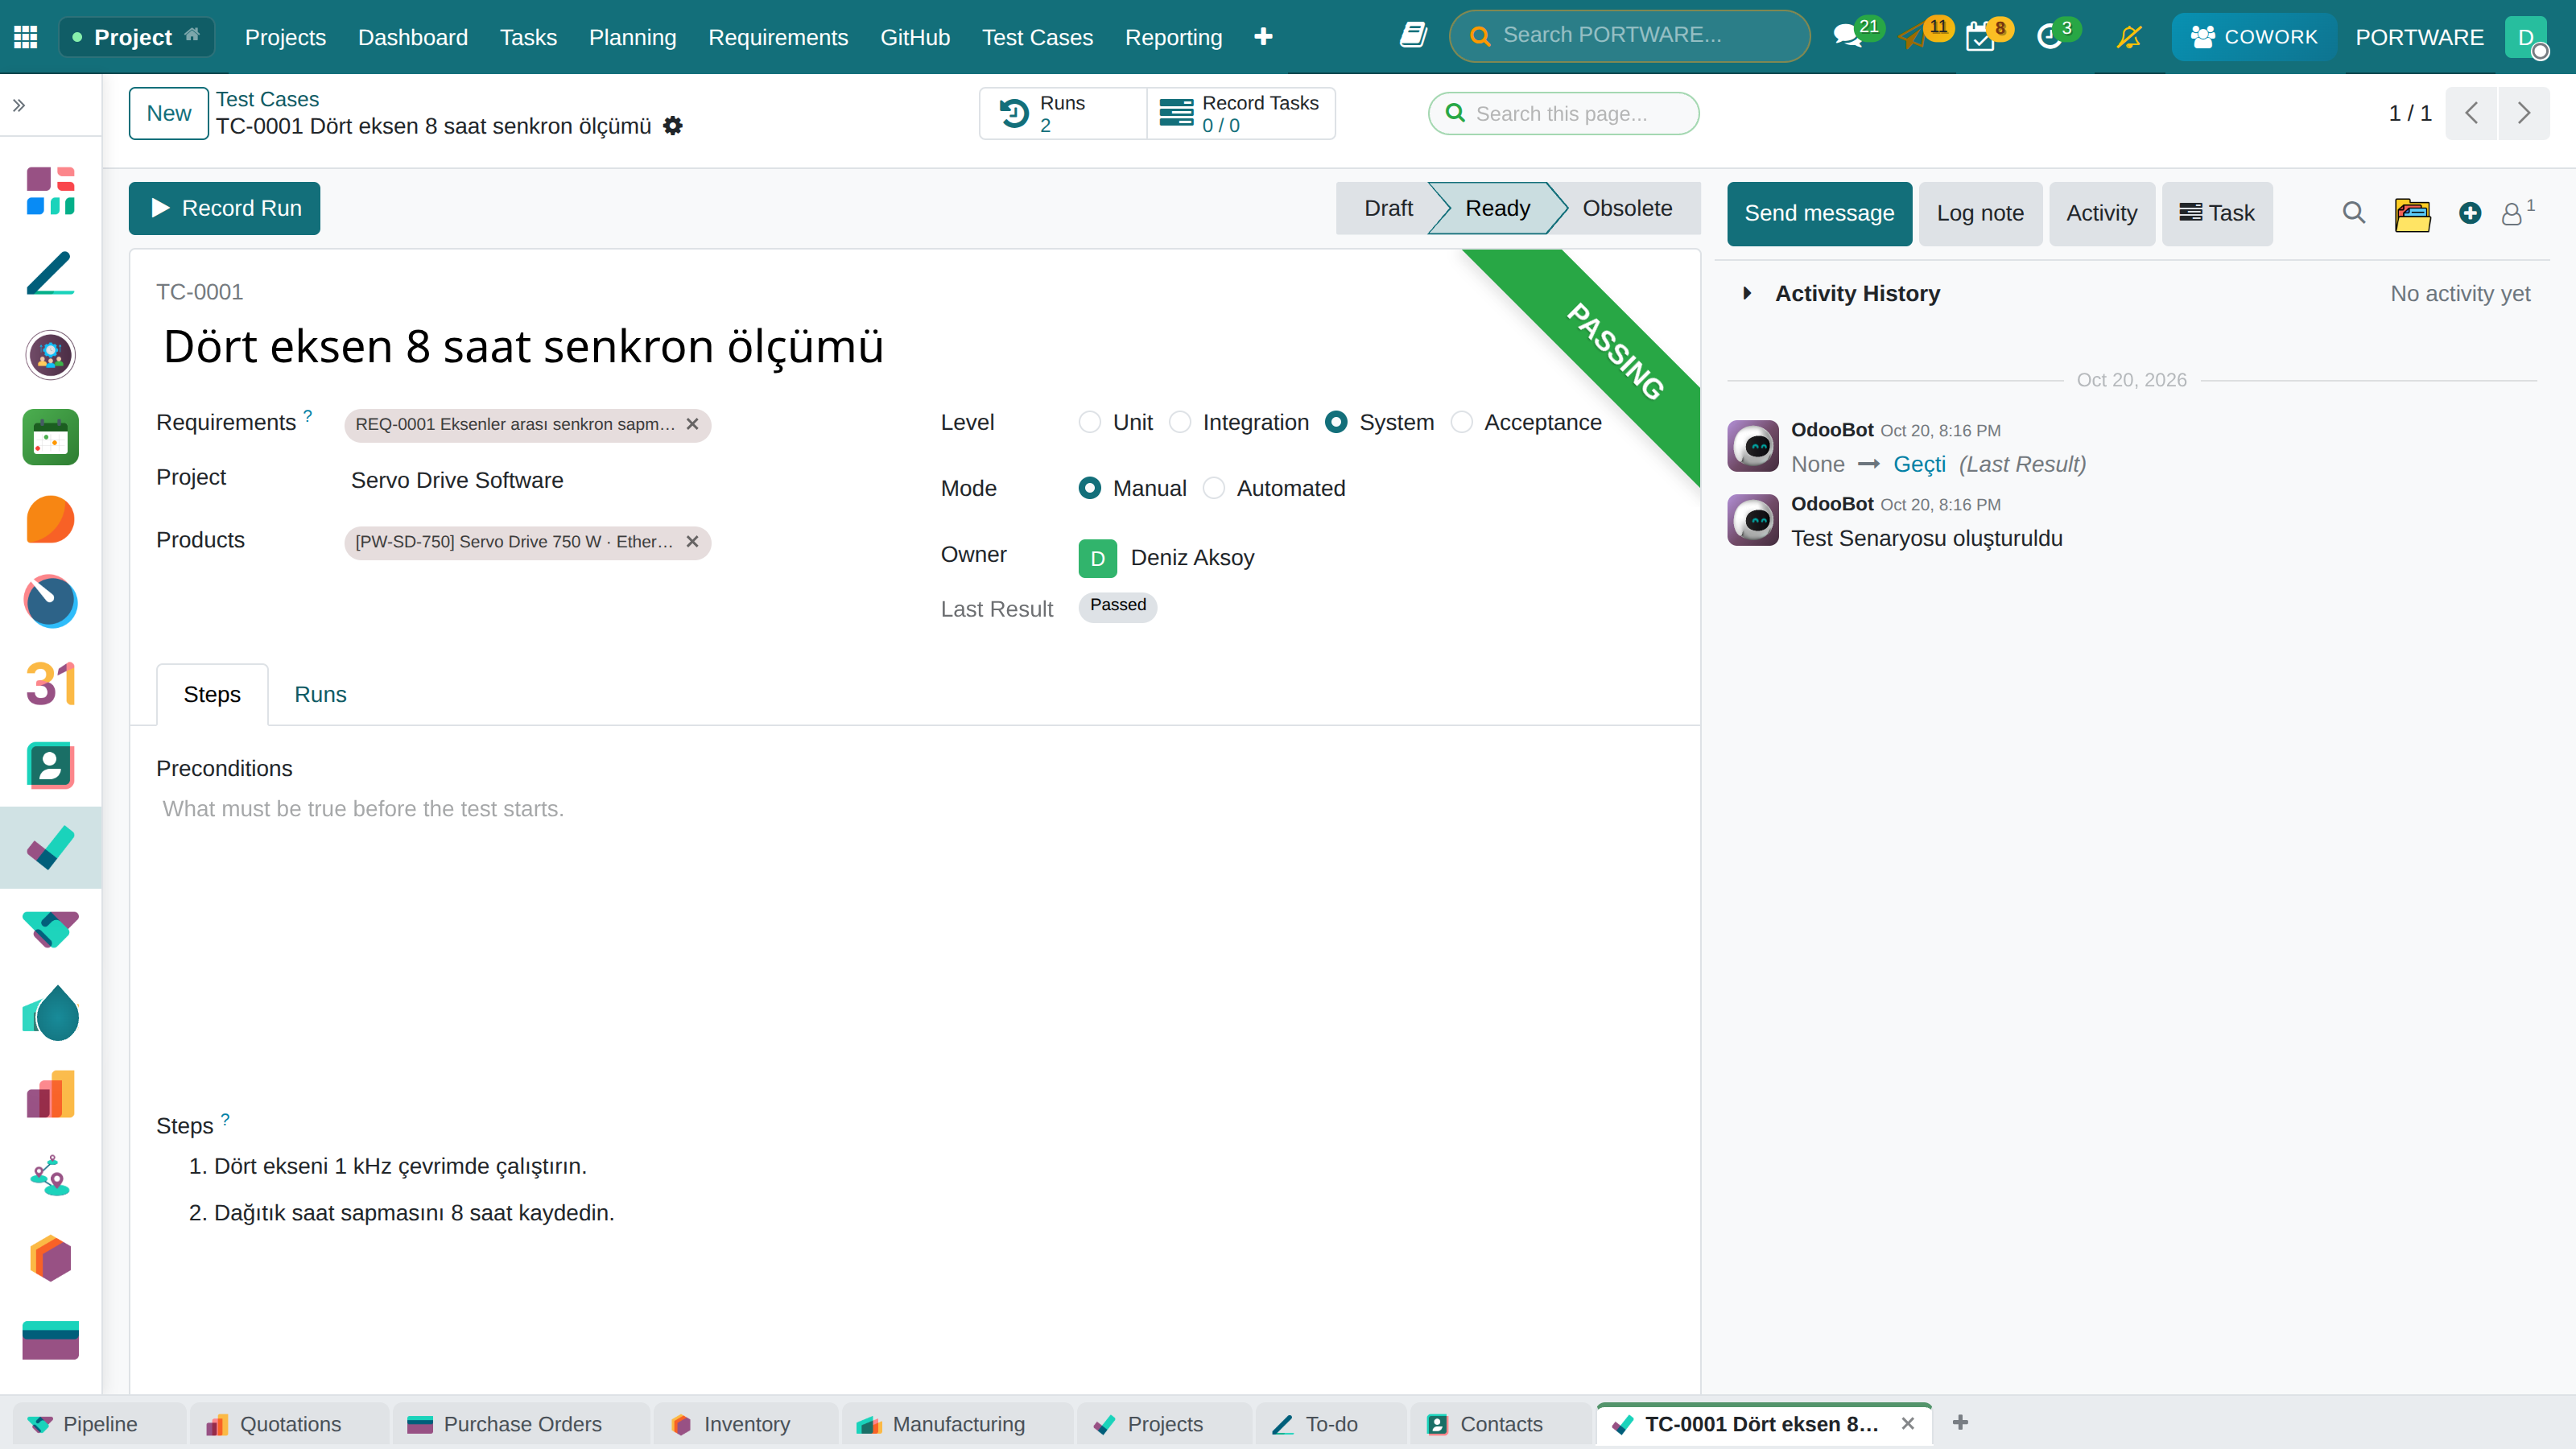Click the Log note button
Viewport: 2576px width, 1449px height.
pos(1980,213)
